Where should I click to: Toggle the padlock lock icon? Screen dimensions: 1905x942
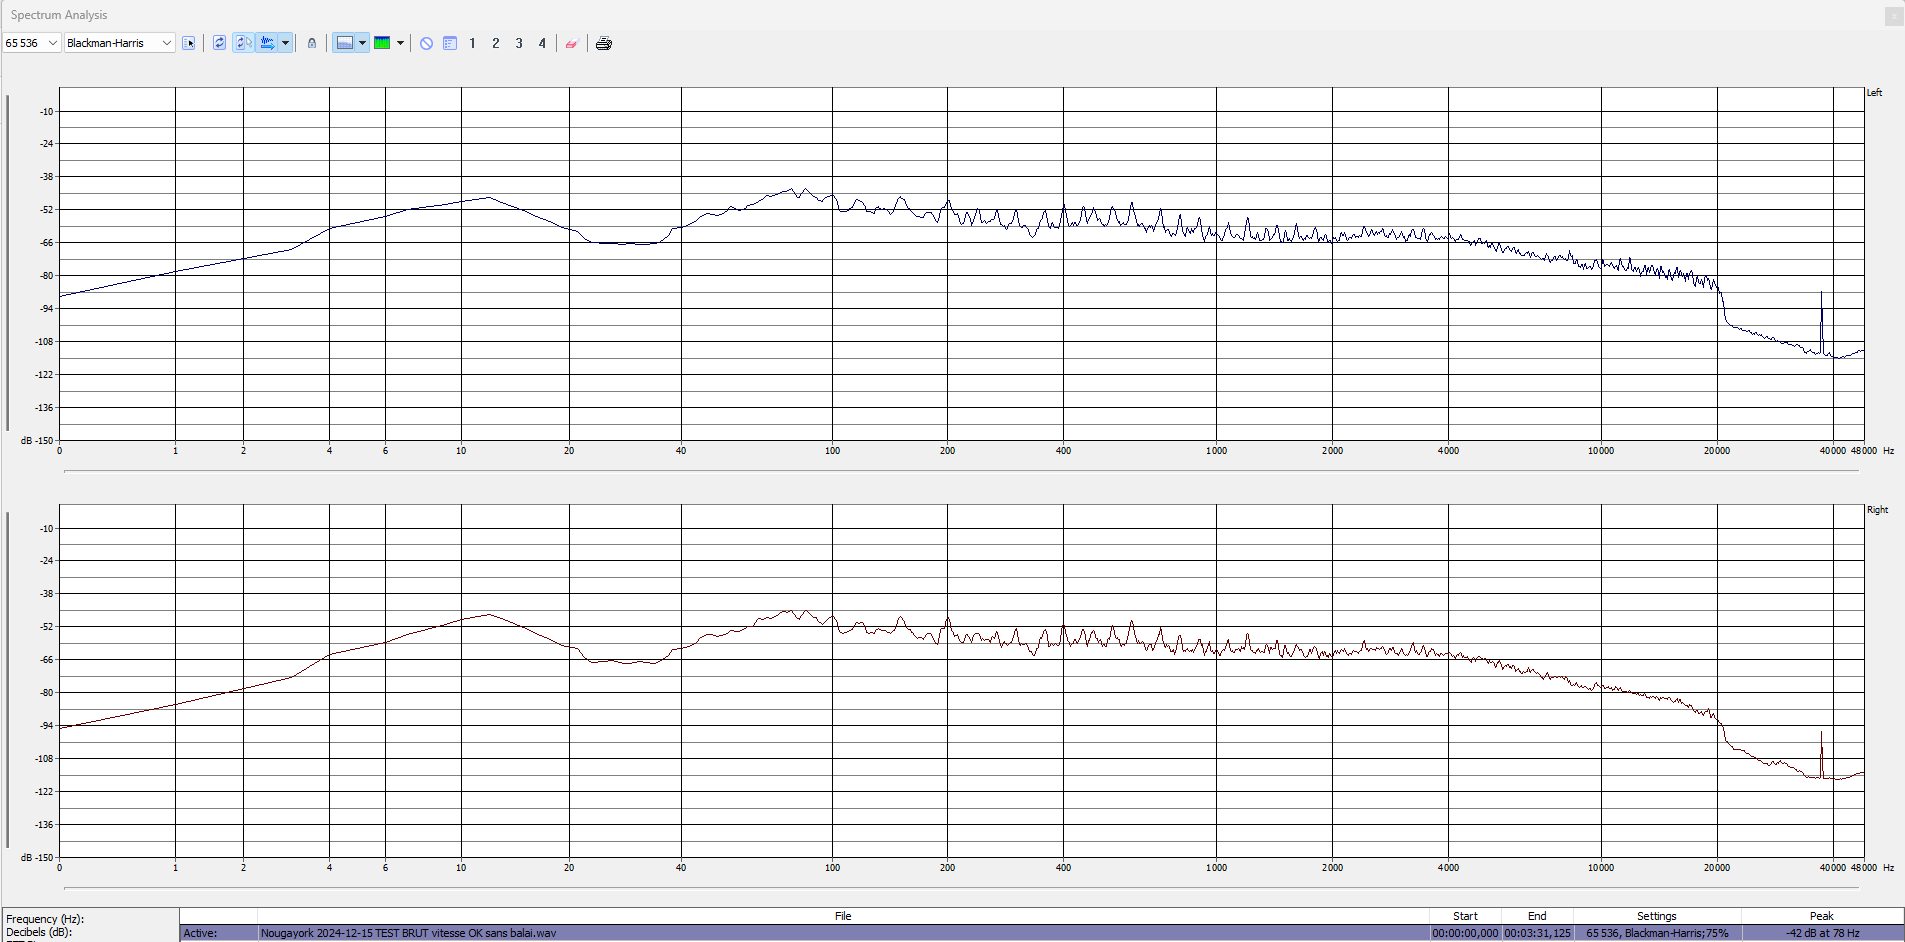(x=312, y=43)
